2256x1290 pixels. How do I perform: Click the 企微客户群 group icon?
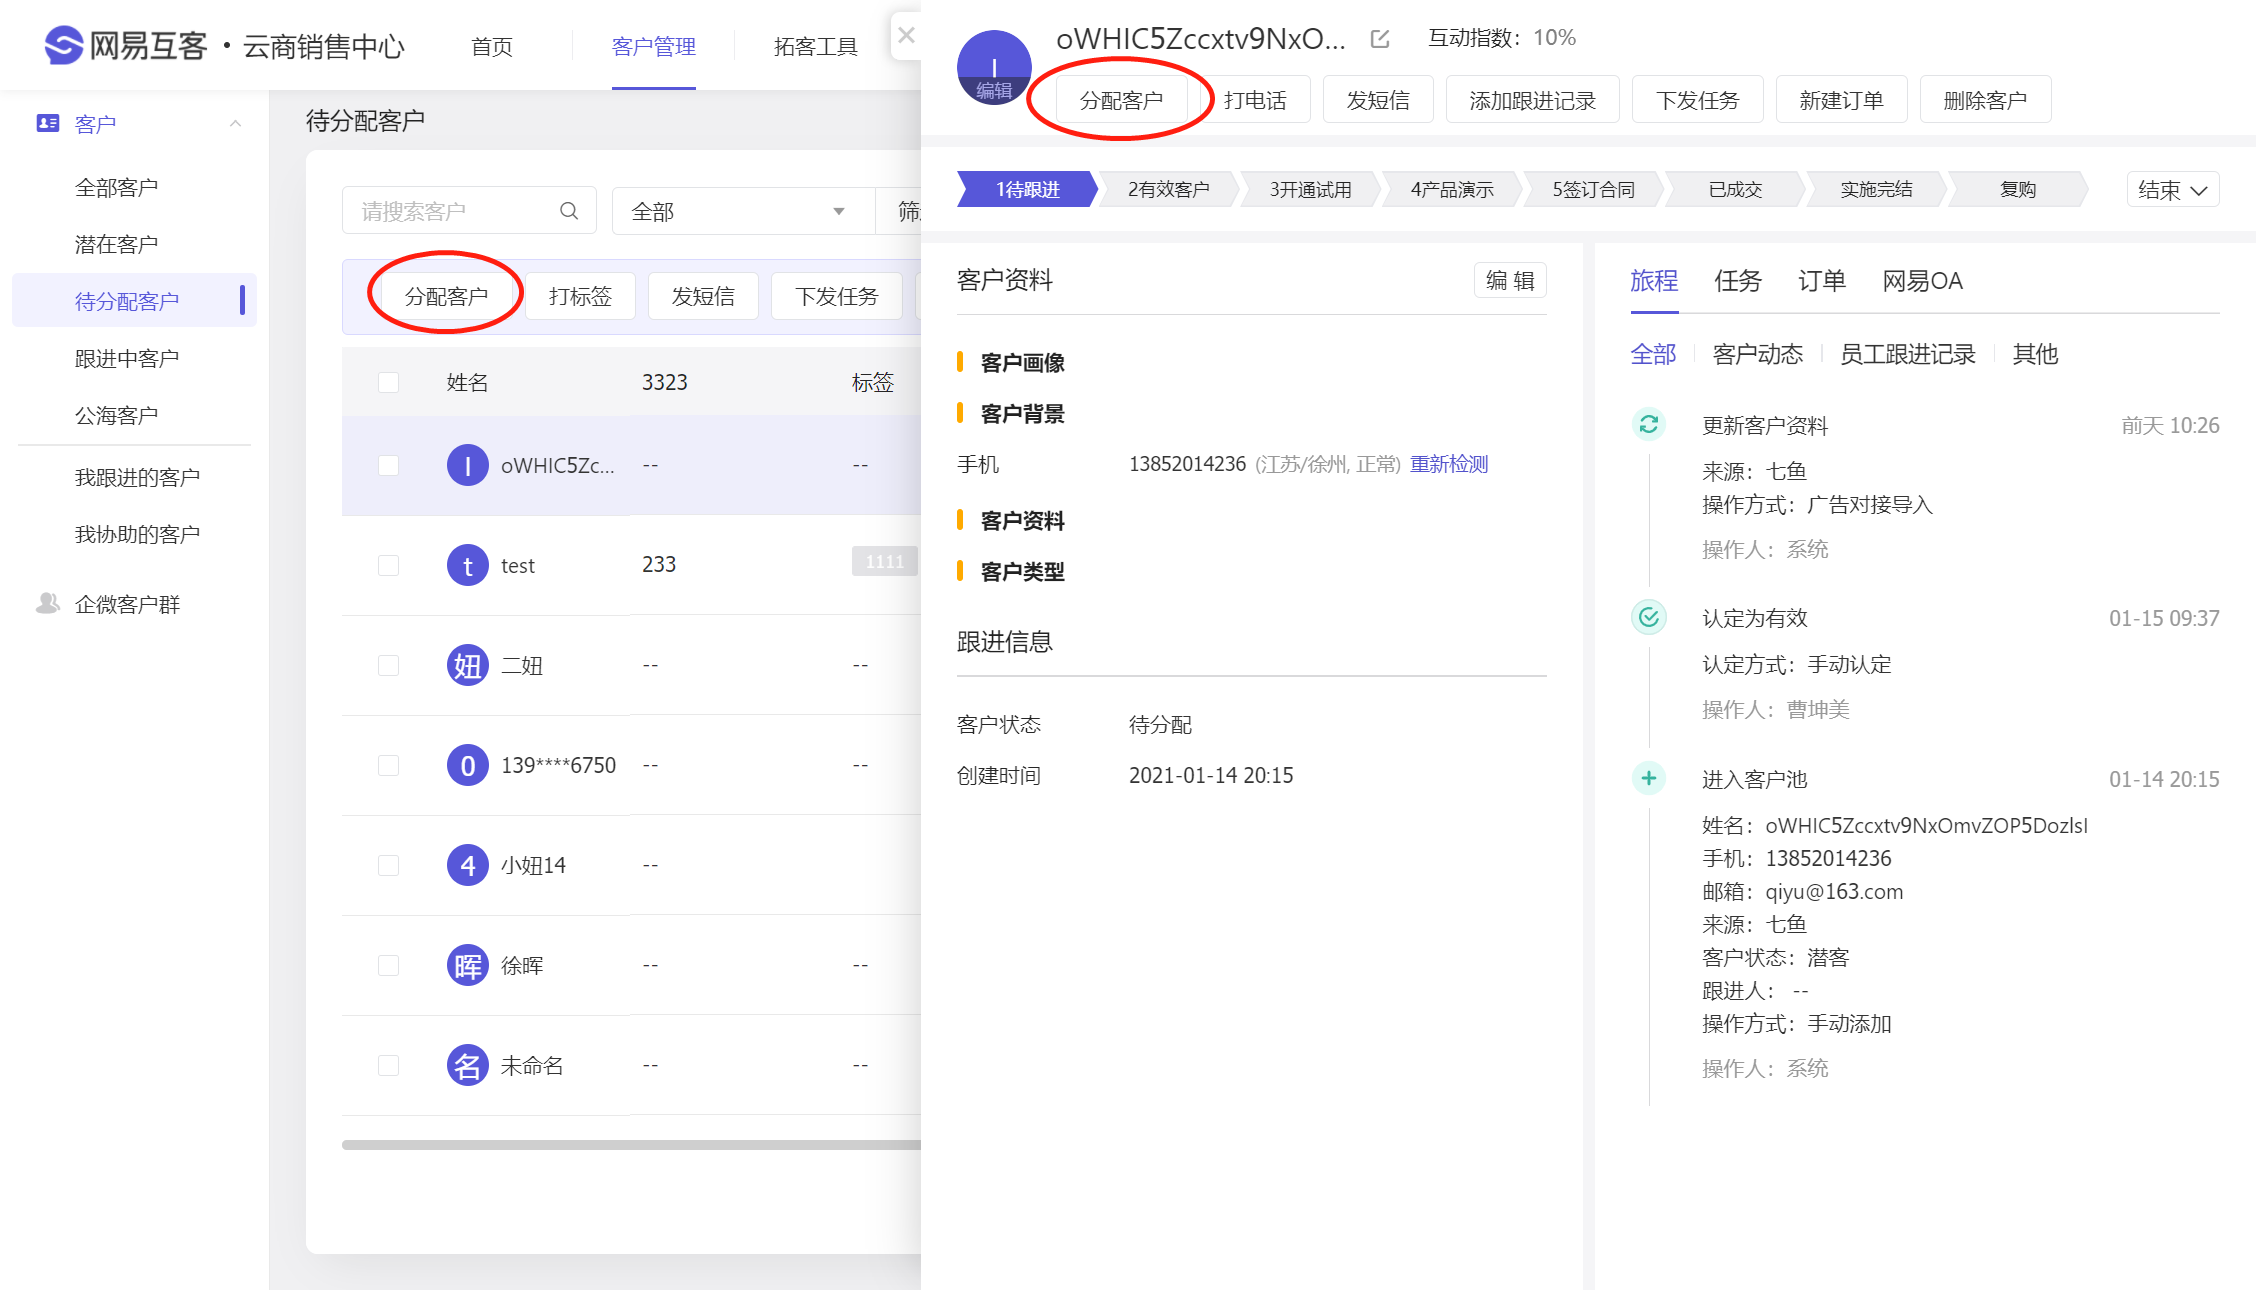pyautogui.click(x=47, y=603)
